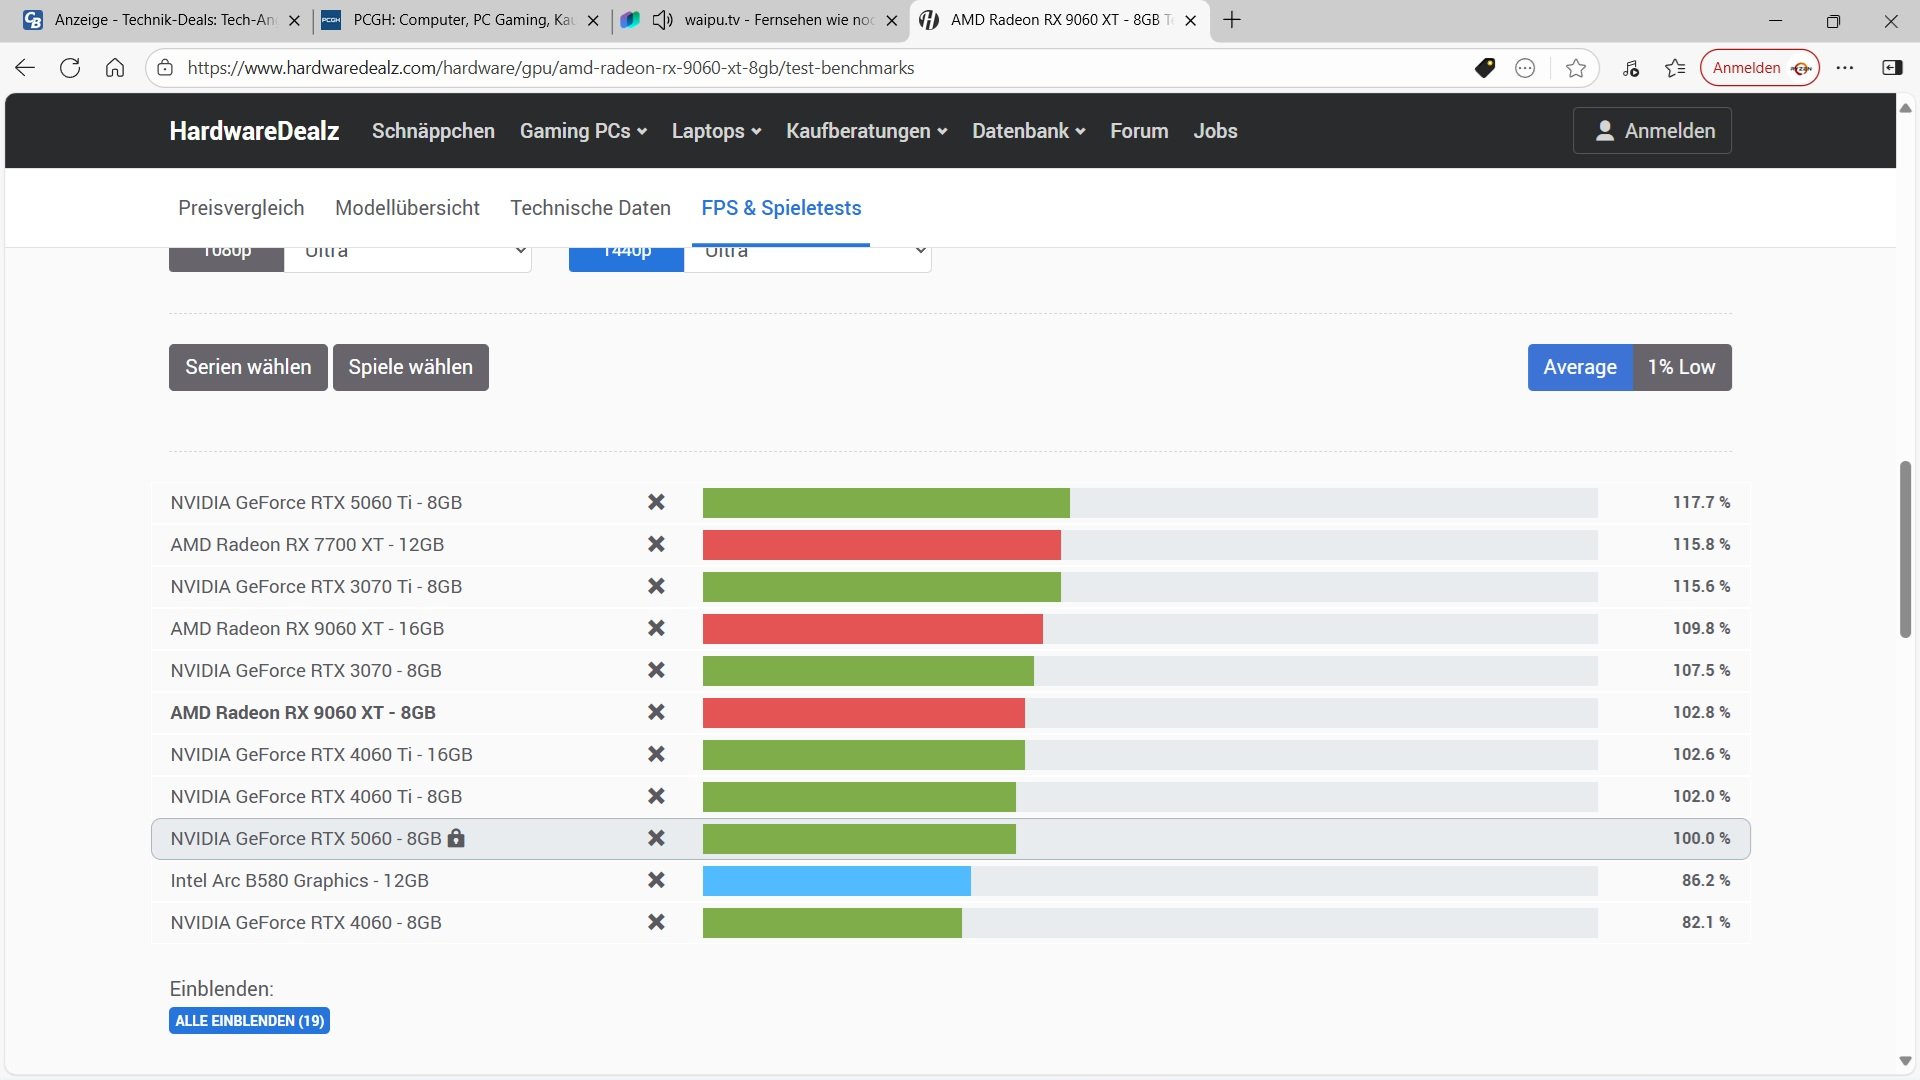Remove NVIDIA GeForce RTX 4060 Ti - 16GB row
1920x1080 pixels.
pyautogui.click(x=656, y=754)
